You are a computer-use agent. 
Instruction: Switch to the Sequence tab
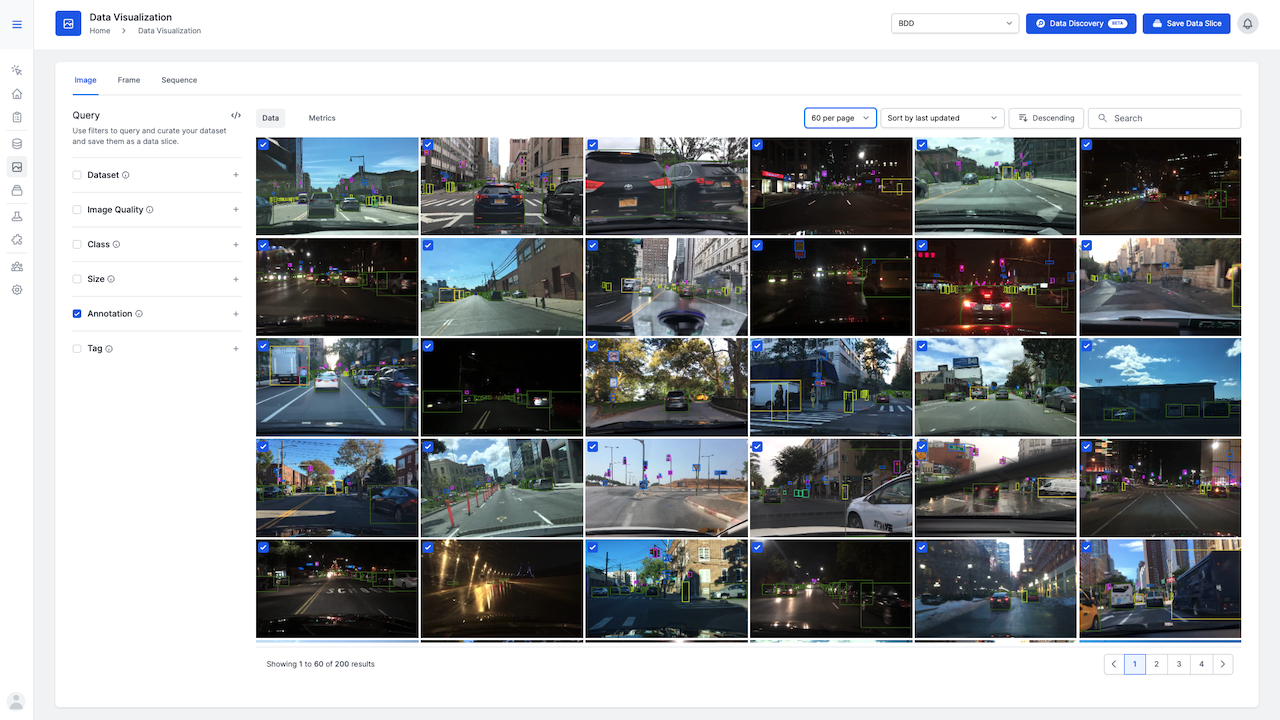179,80
